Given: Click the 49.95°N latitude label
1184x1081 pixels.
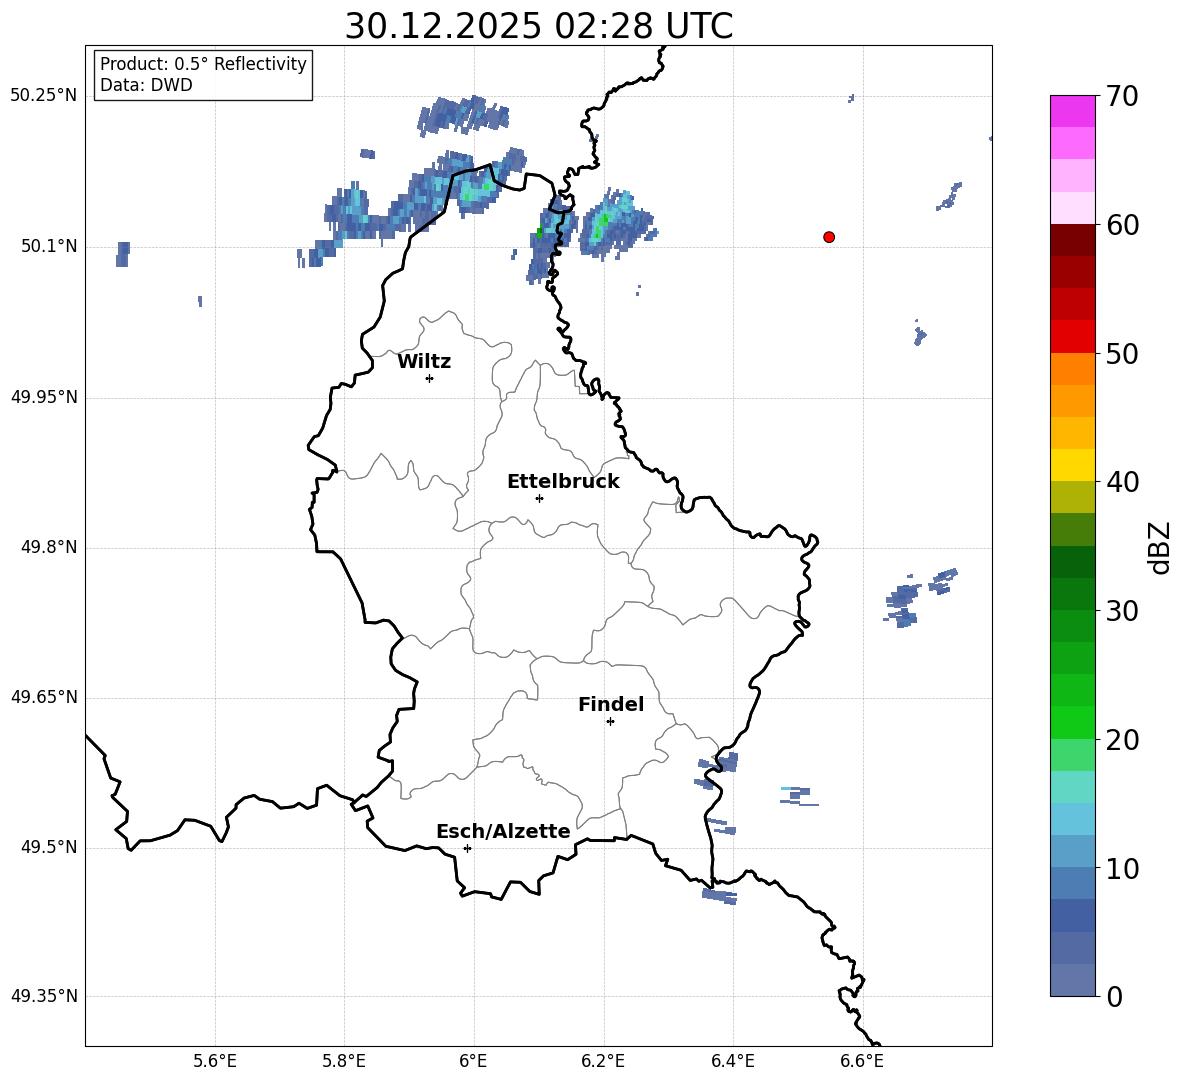Looking at the screenshot, I should (x=44, y=396).
